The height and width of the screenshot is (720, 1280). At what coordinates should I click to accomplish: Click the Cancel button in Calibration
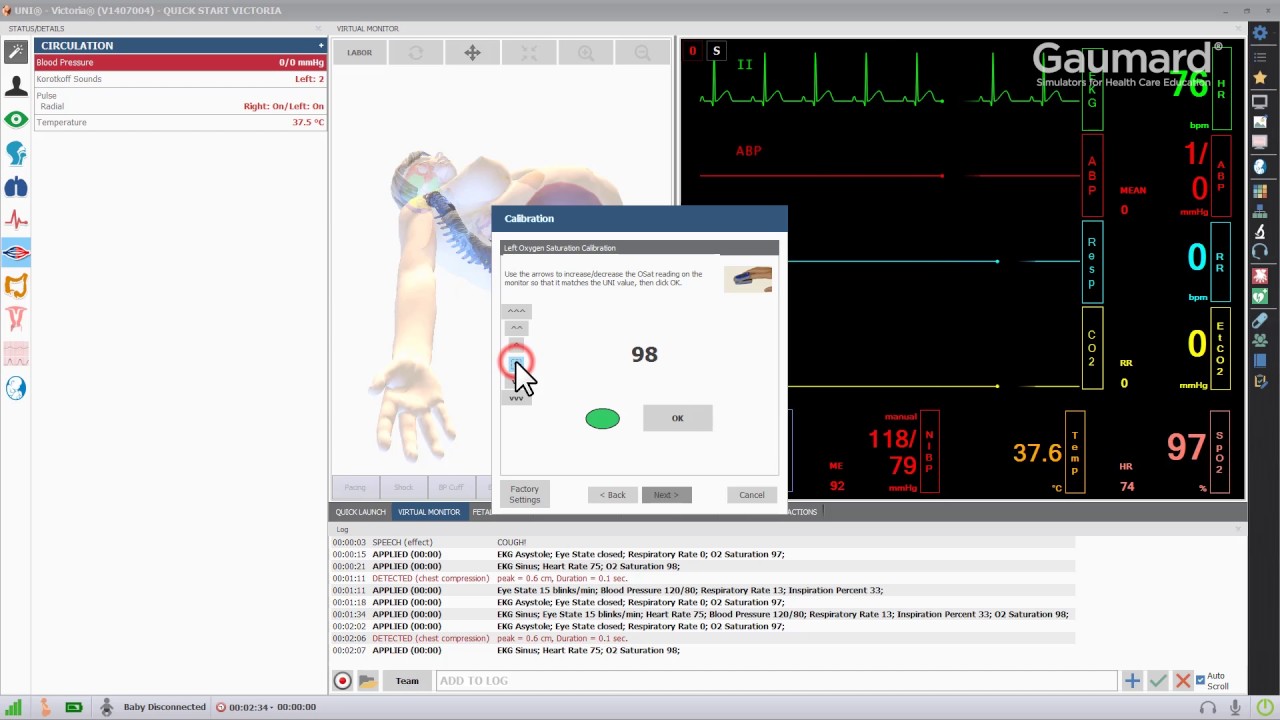751,495
